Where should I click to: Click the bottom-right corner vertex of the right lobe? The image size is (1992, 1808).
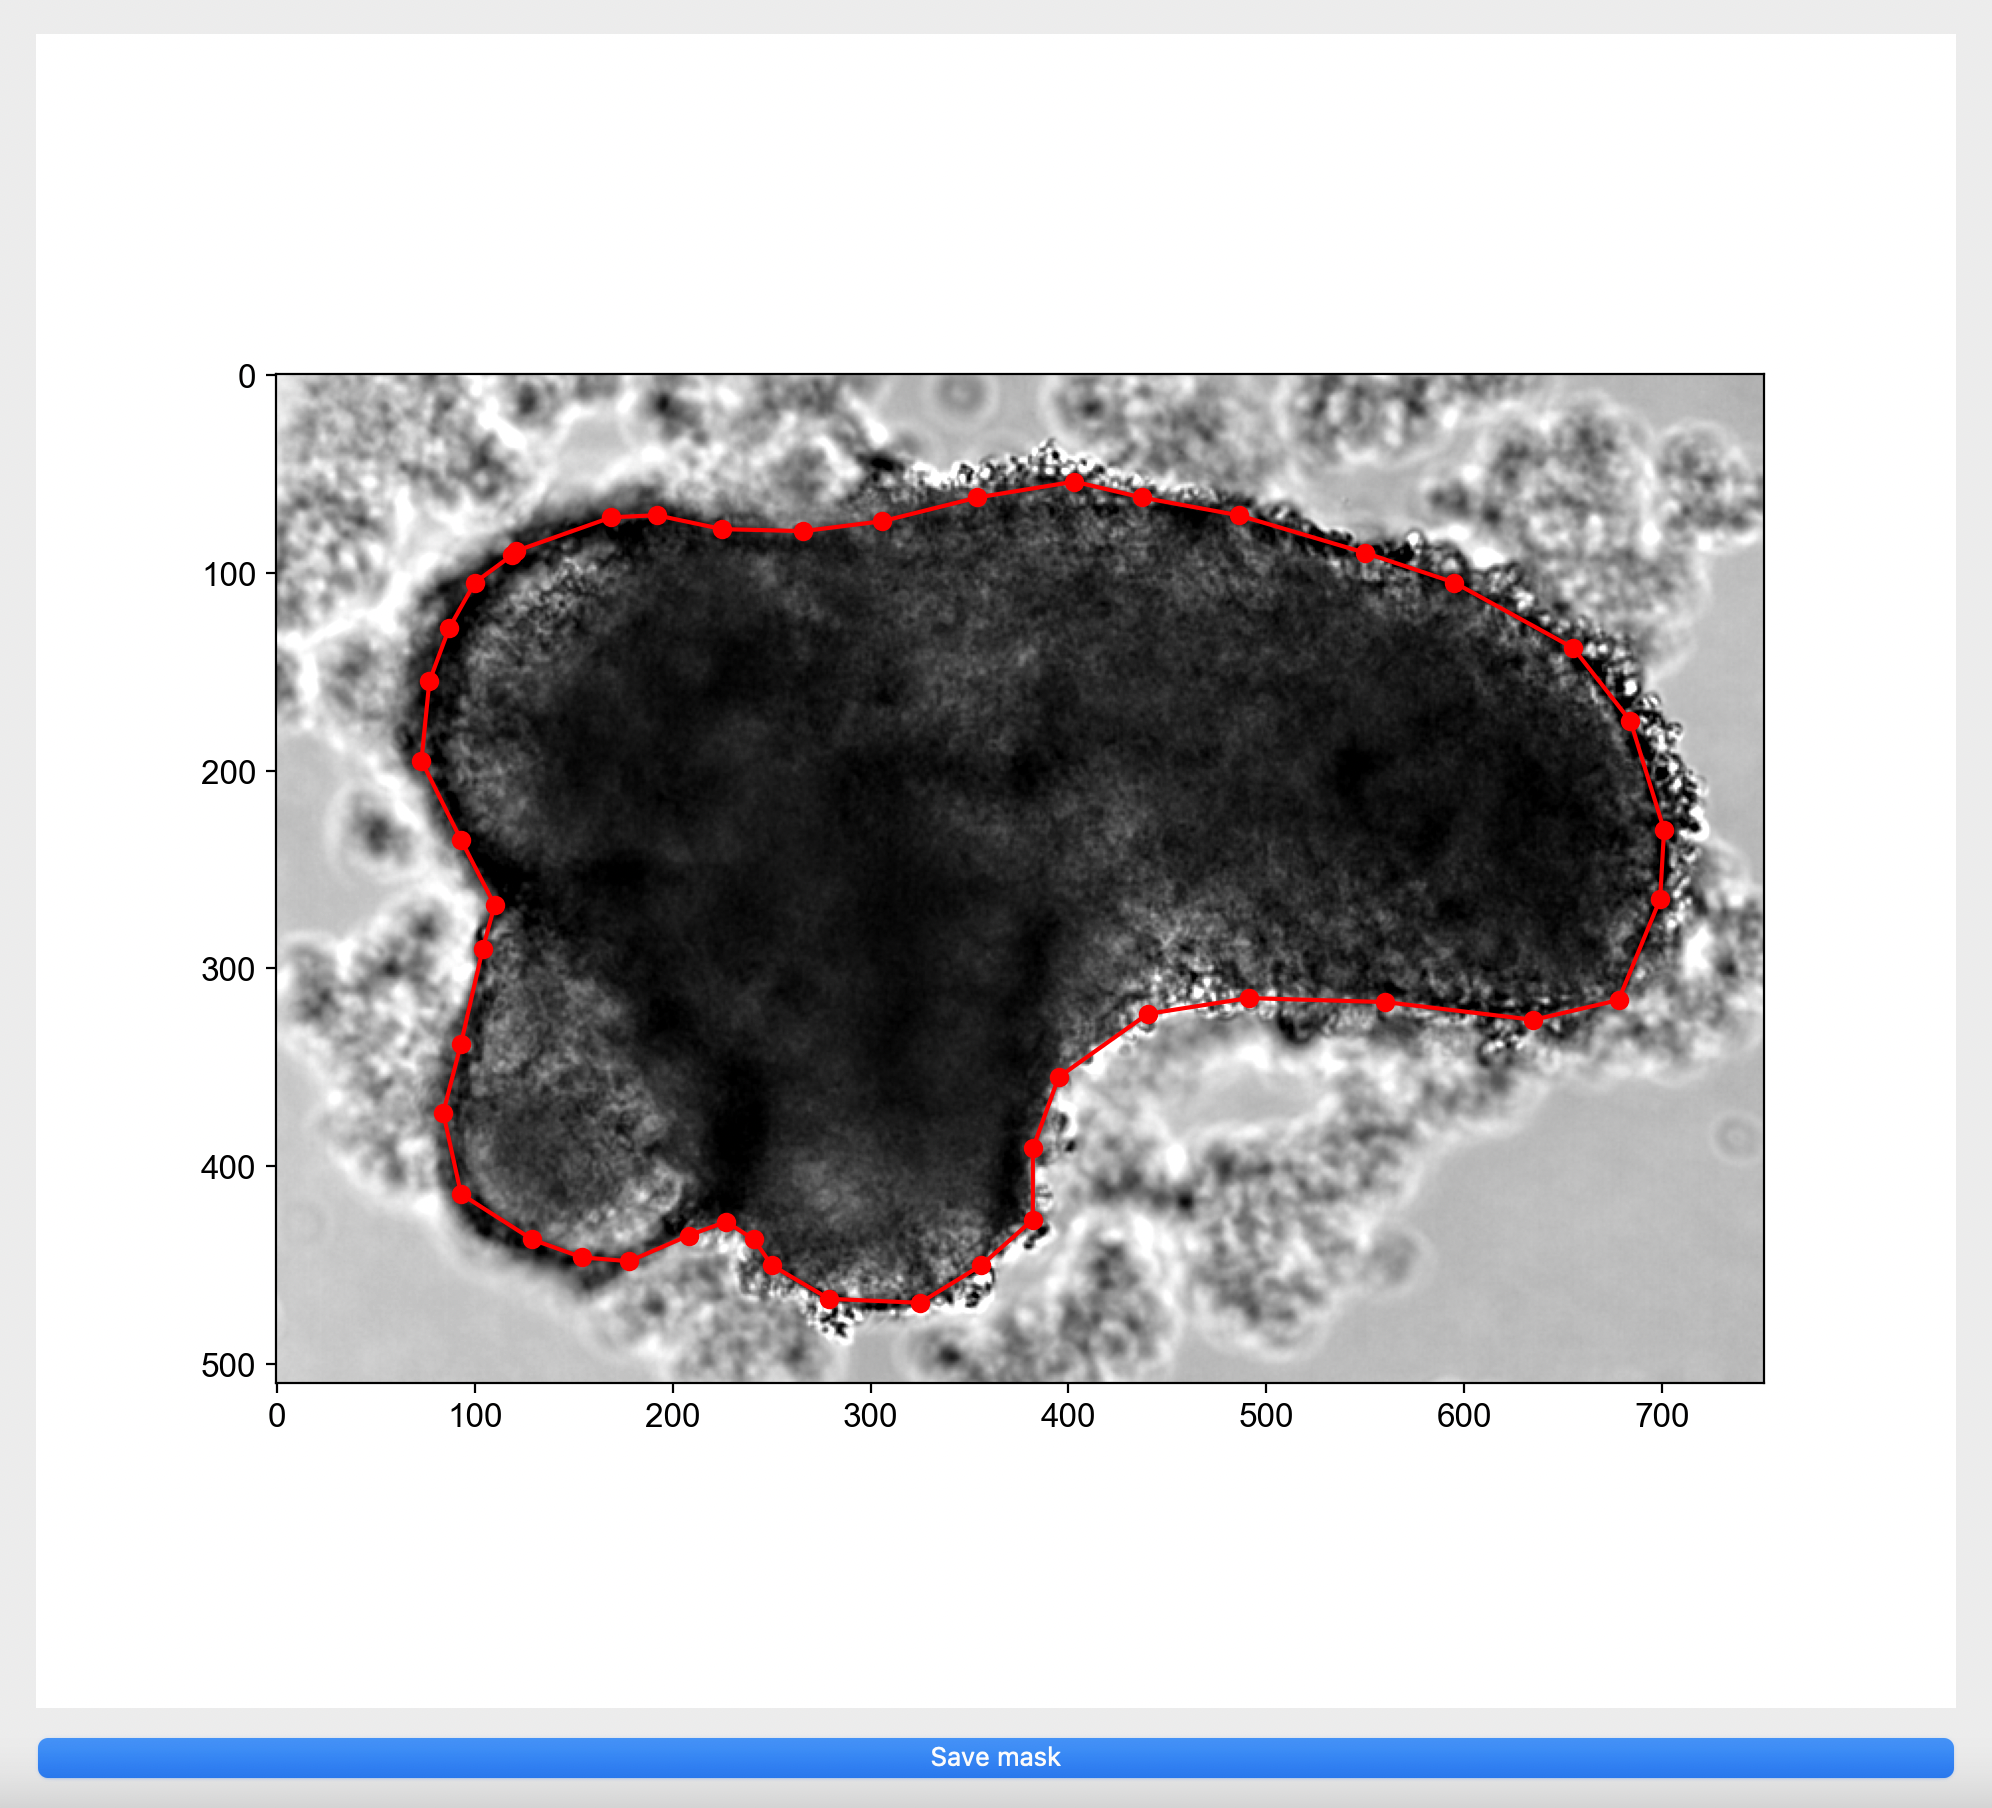pos(1619,1000)
